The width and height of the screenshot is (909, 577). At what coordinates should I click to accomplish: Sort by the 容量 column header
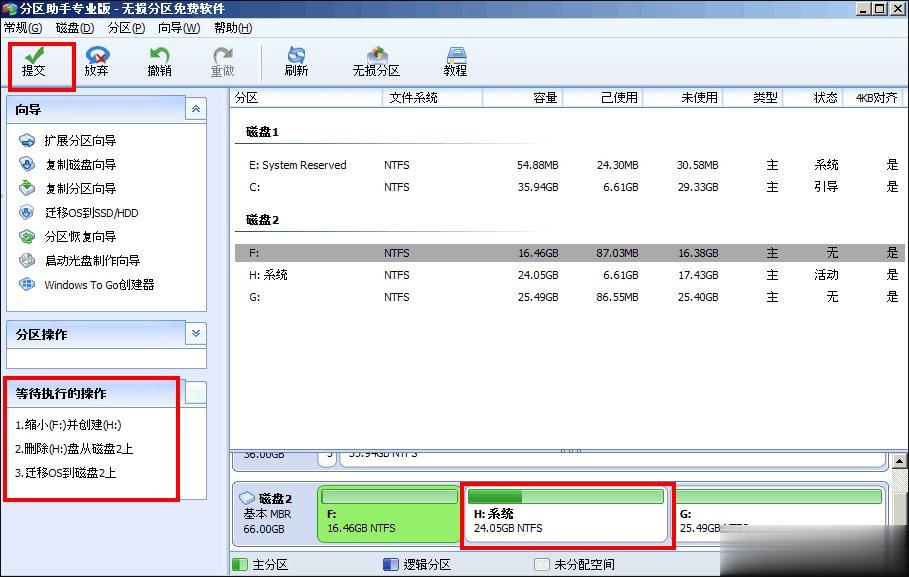[x=545, y=98]
